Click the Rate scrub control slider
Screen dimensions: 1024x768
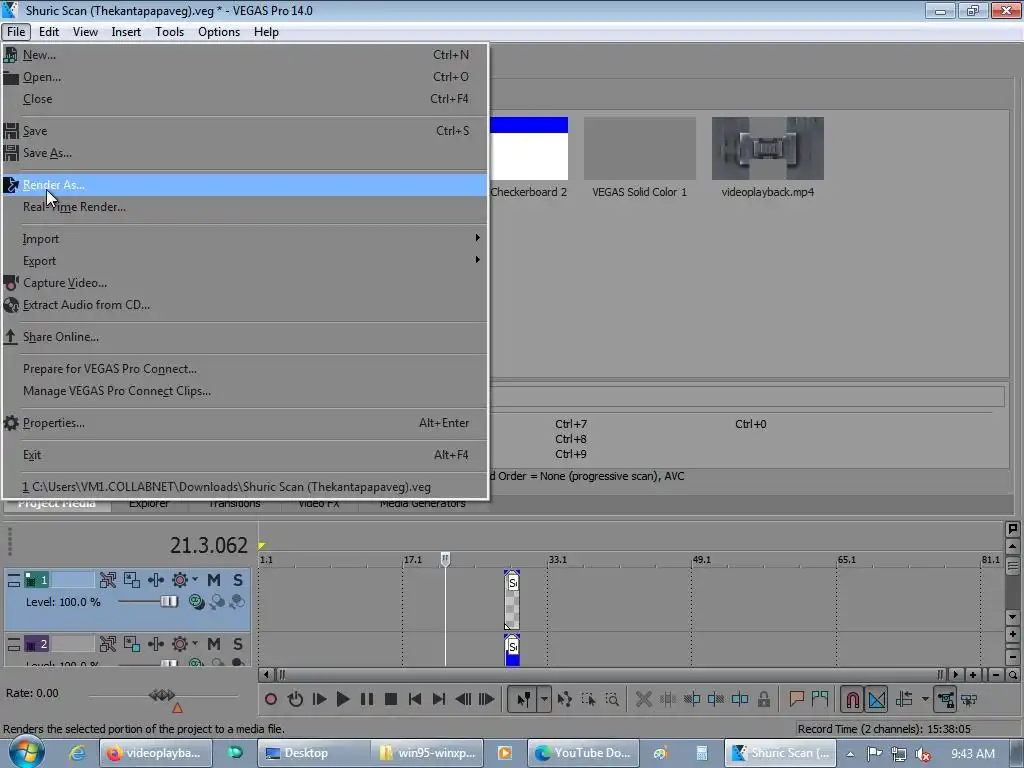(162, 695)
